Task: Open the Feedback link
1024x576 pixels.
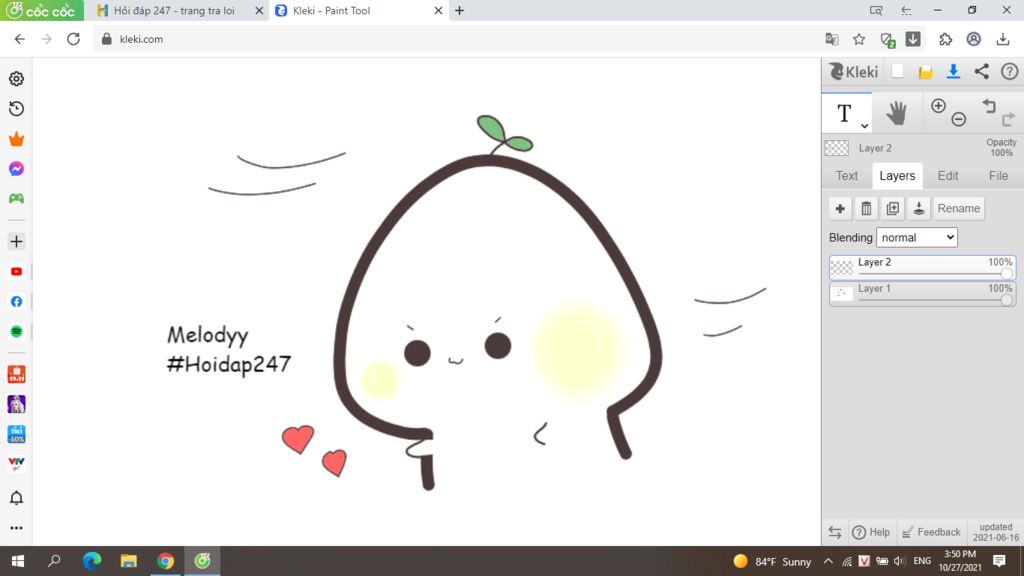Action: [931, 532]
